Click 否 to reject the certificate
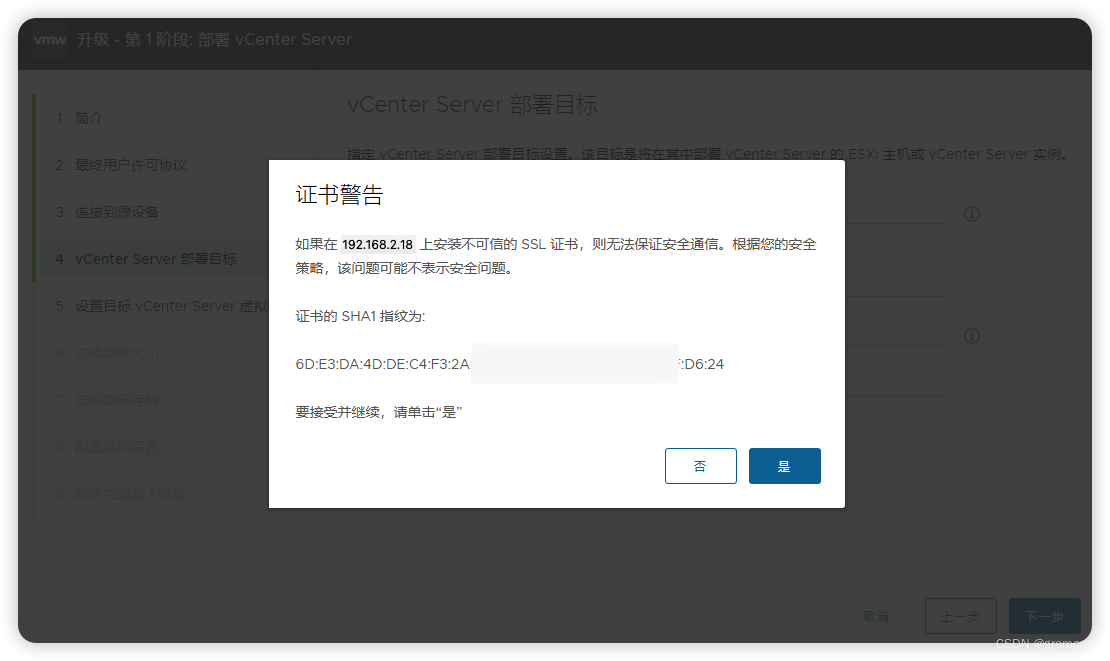Screen dimensions: 1110x661 coord(700,465)
